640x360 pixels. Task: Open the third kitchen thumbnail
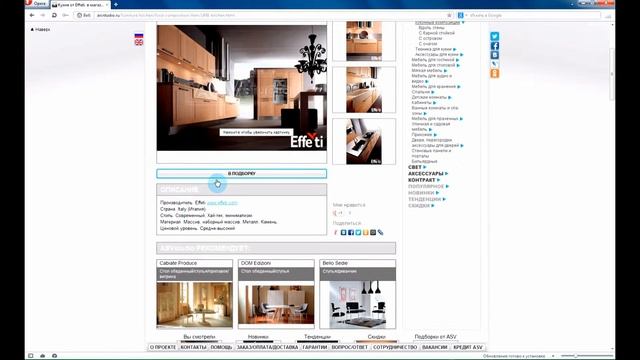[364, 142]
